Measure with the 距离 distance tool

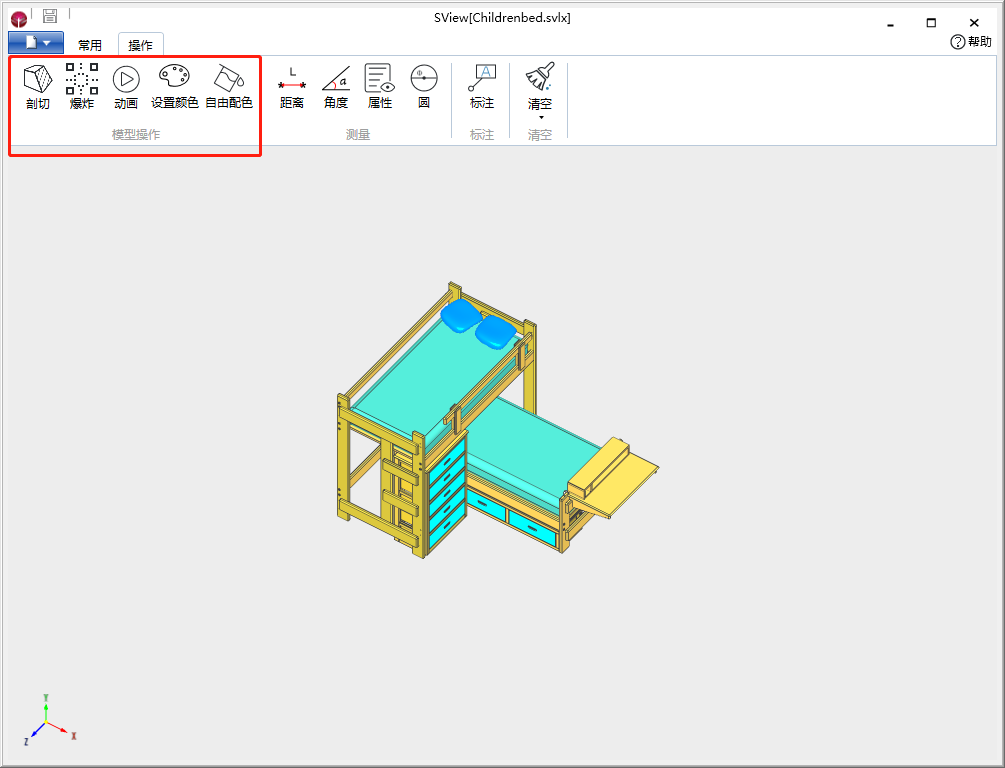coord(292,87)
